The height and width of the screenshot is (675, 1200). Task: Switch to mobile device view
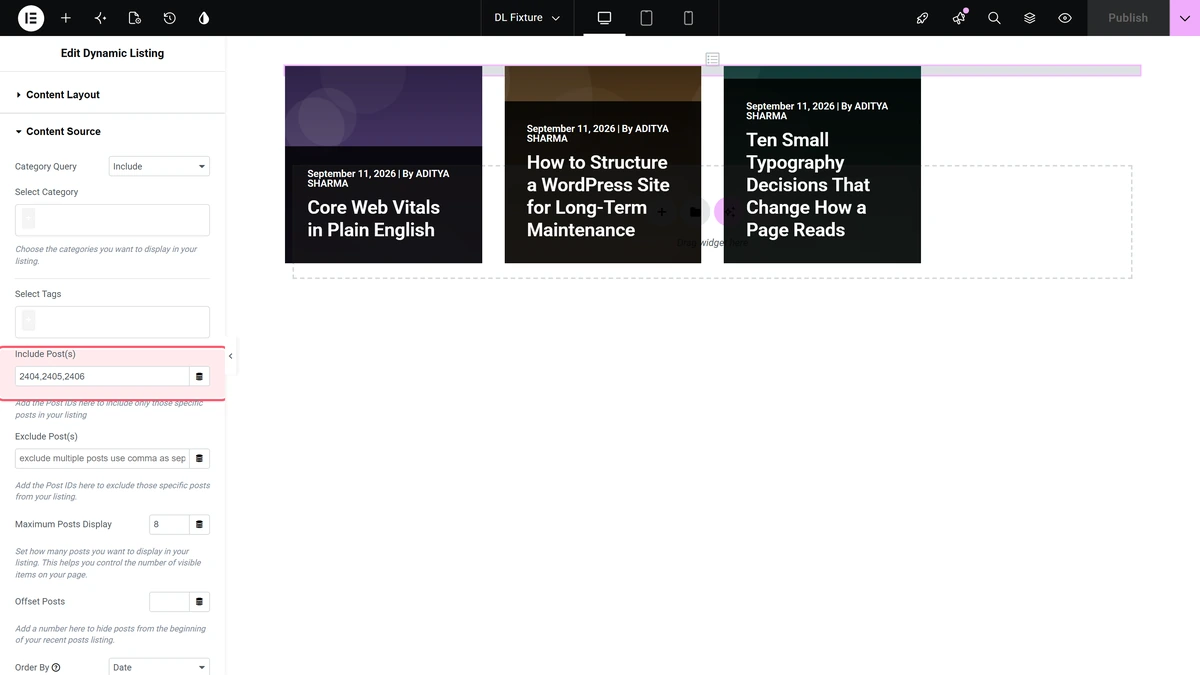(x=688, y=18)
